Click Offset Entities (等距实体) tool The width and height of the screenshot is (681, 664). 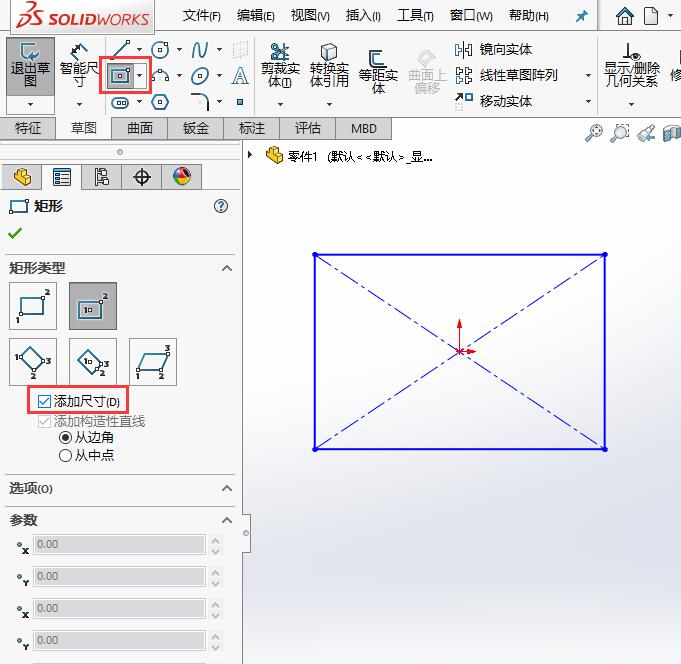[378, 72]
